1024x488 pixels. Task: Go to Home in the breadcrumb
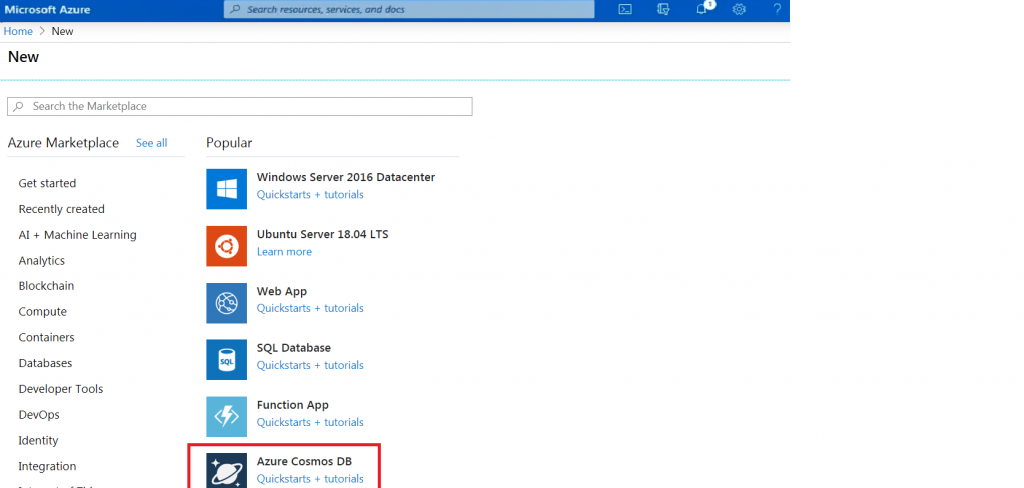point(18,31)
